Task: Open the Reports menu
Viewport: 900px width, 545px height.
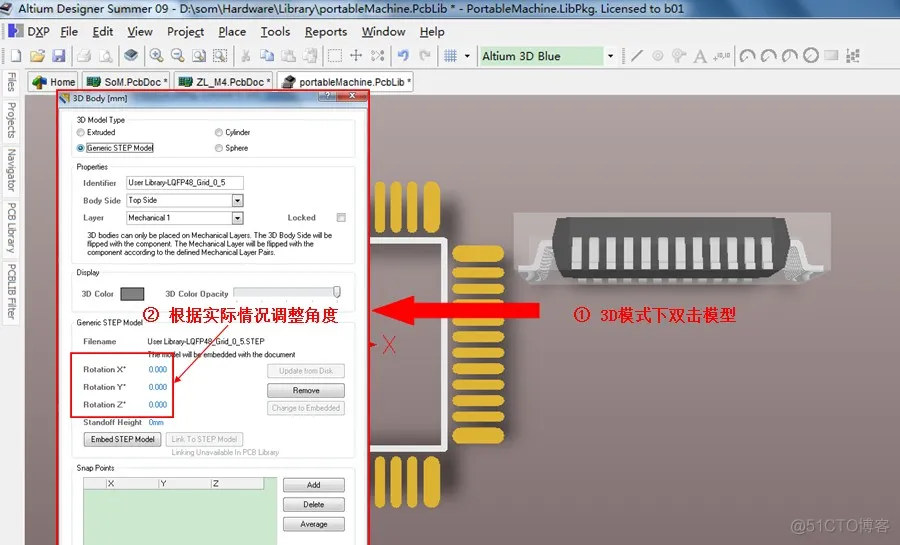Action: pos(325,32)
